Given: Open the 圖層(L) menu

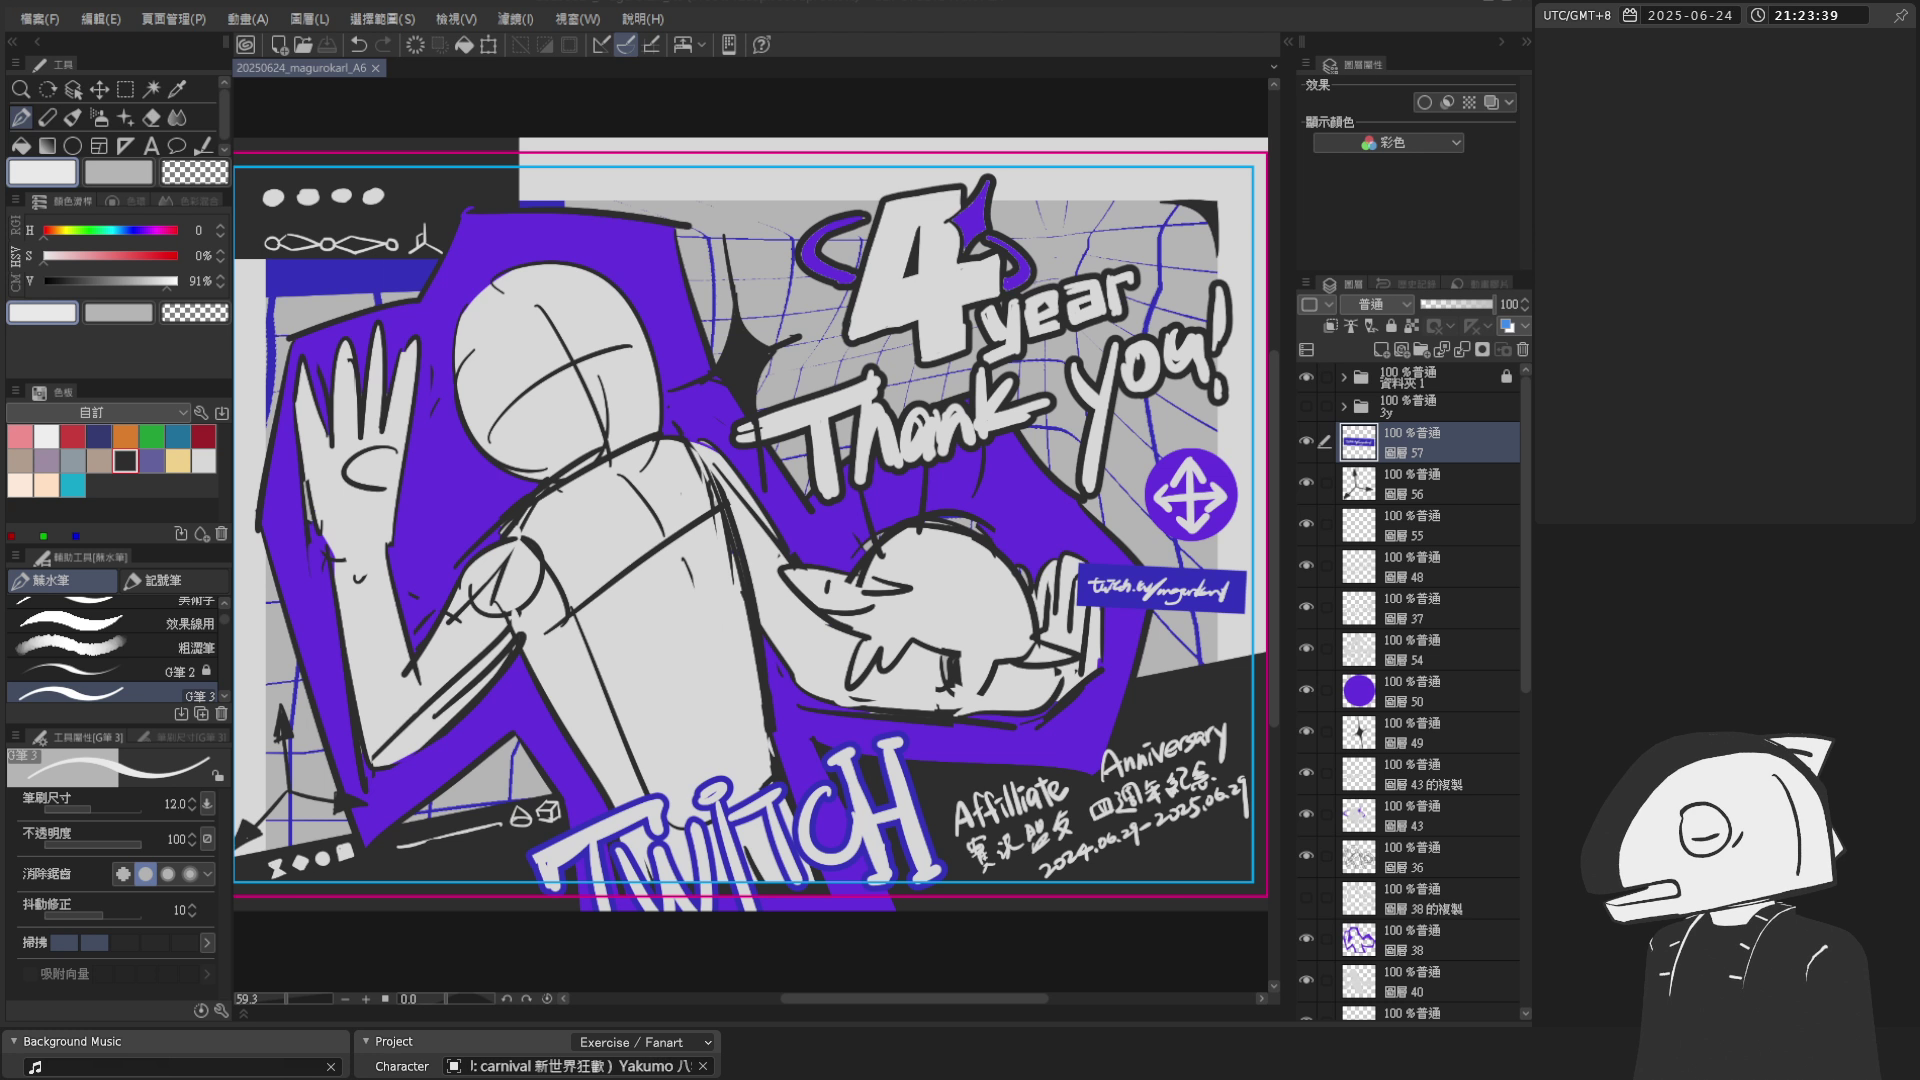Looking at the screenshot, I should click(x=309, y=19).
